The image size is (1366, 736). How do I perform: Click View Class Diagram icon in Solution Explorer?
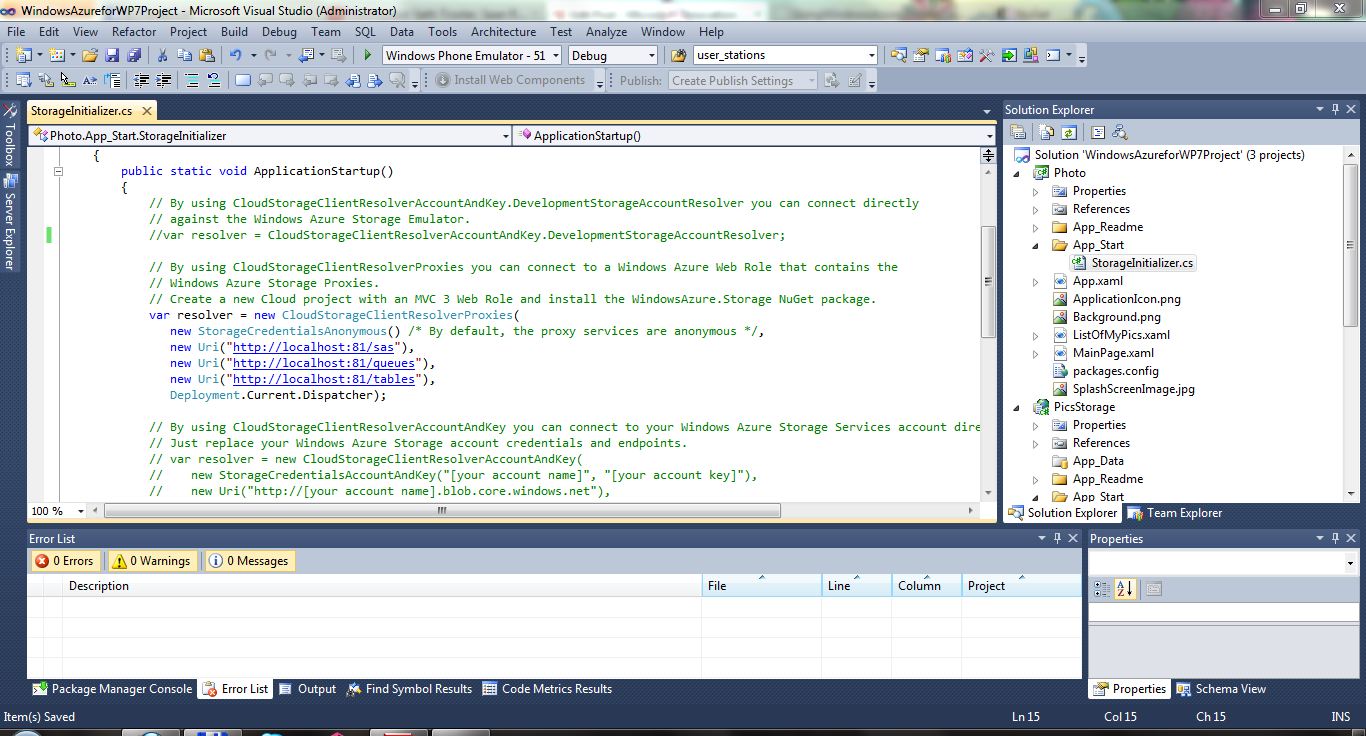coord(1119,132)
